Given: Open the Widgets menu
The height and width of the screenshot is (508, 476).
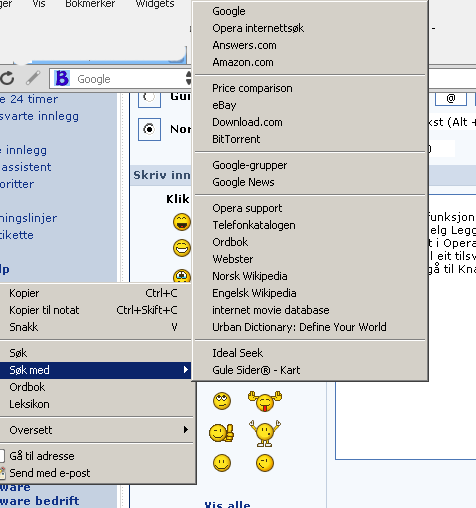Looking at the screenshot, I should click(155, 4).
